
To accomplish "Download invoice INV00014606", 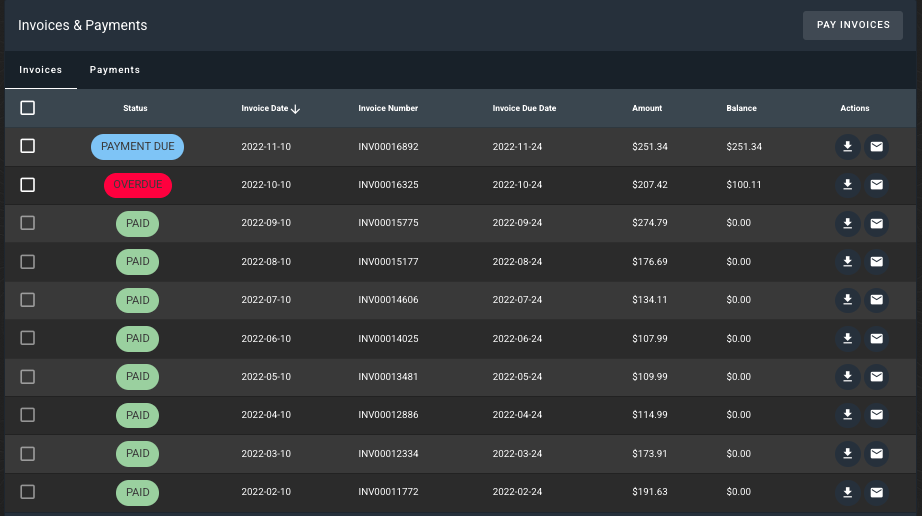I will (x=847, y=300).
